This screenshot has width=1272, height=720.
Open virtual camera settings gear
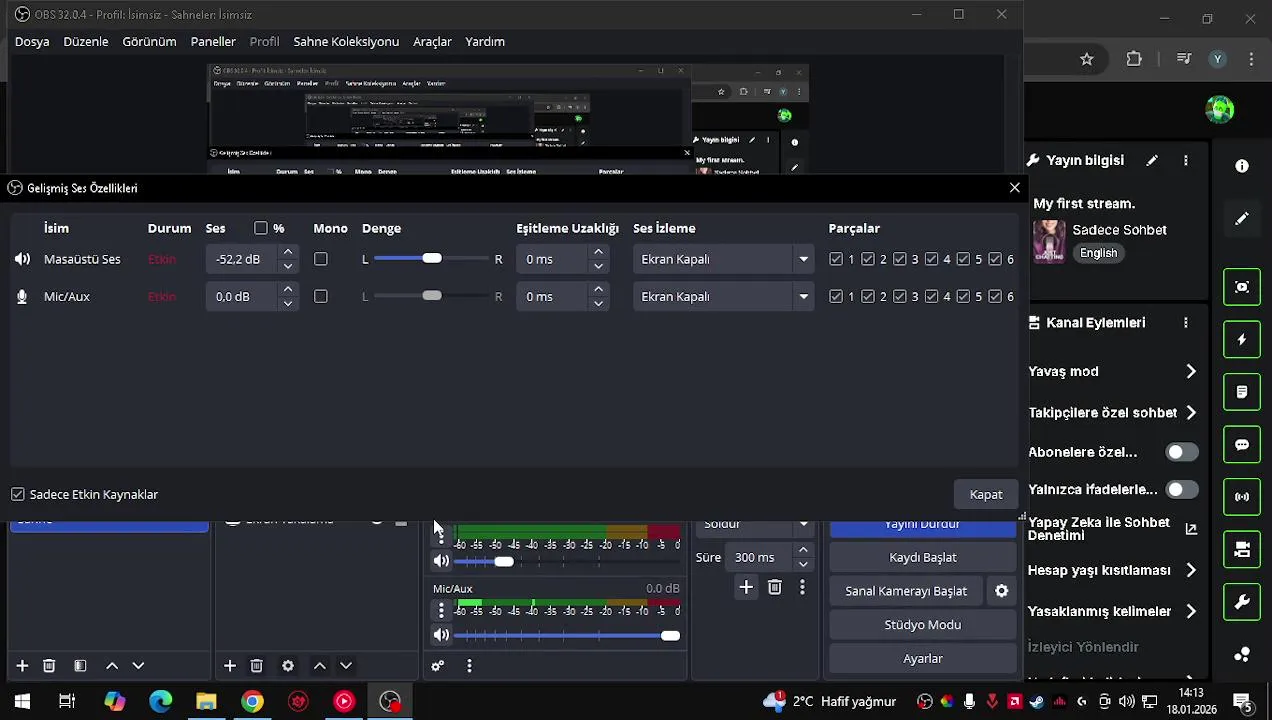(1001, 591)
